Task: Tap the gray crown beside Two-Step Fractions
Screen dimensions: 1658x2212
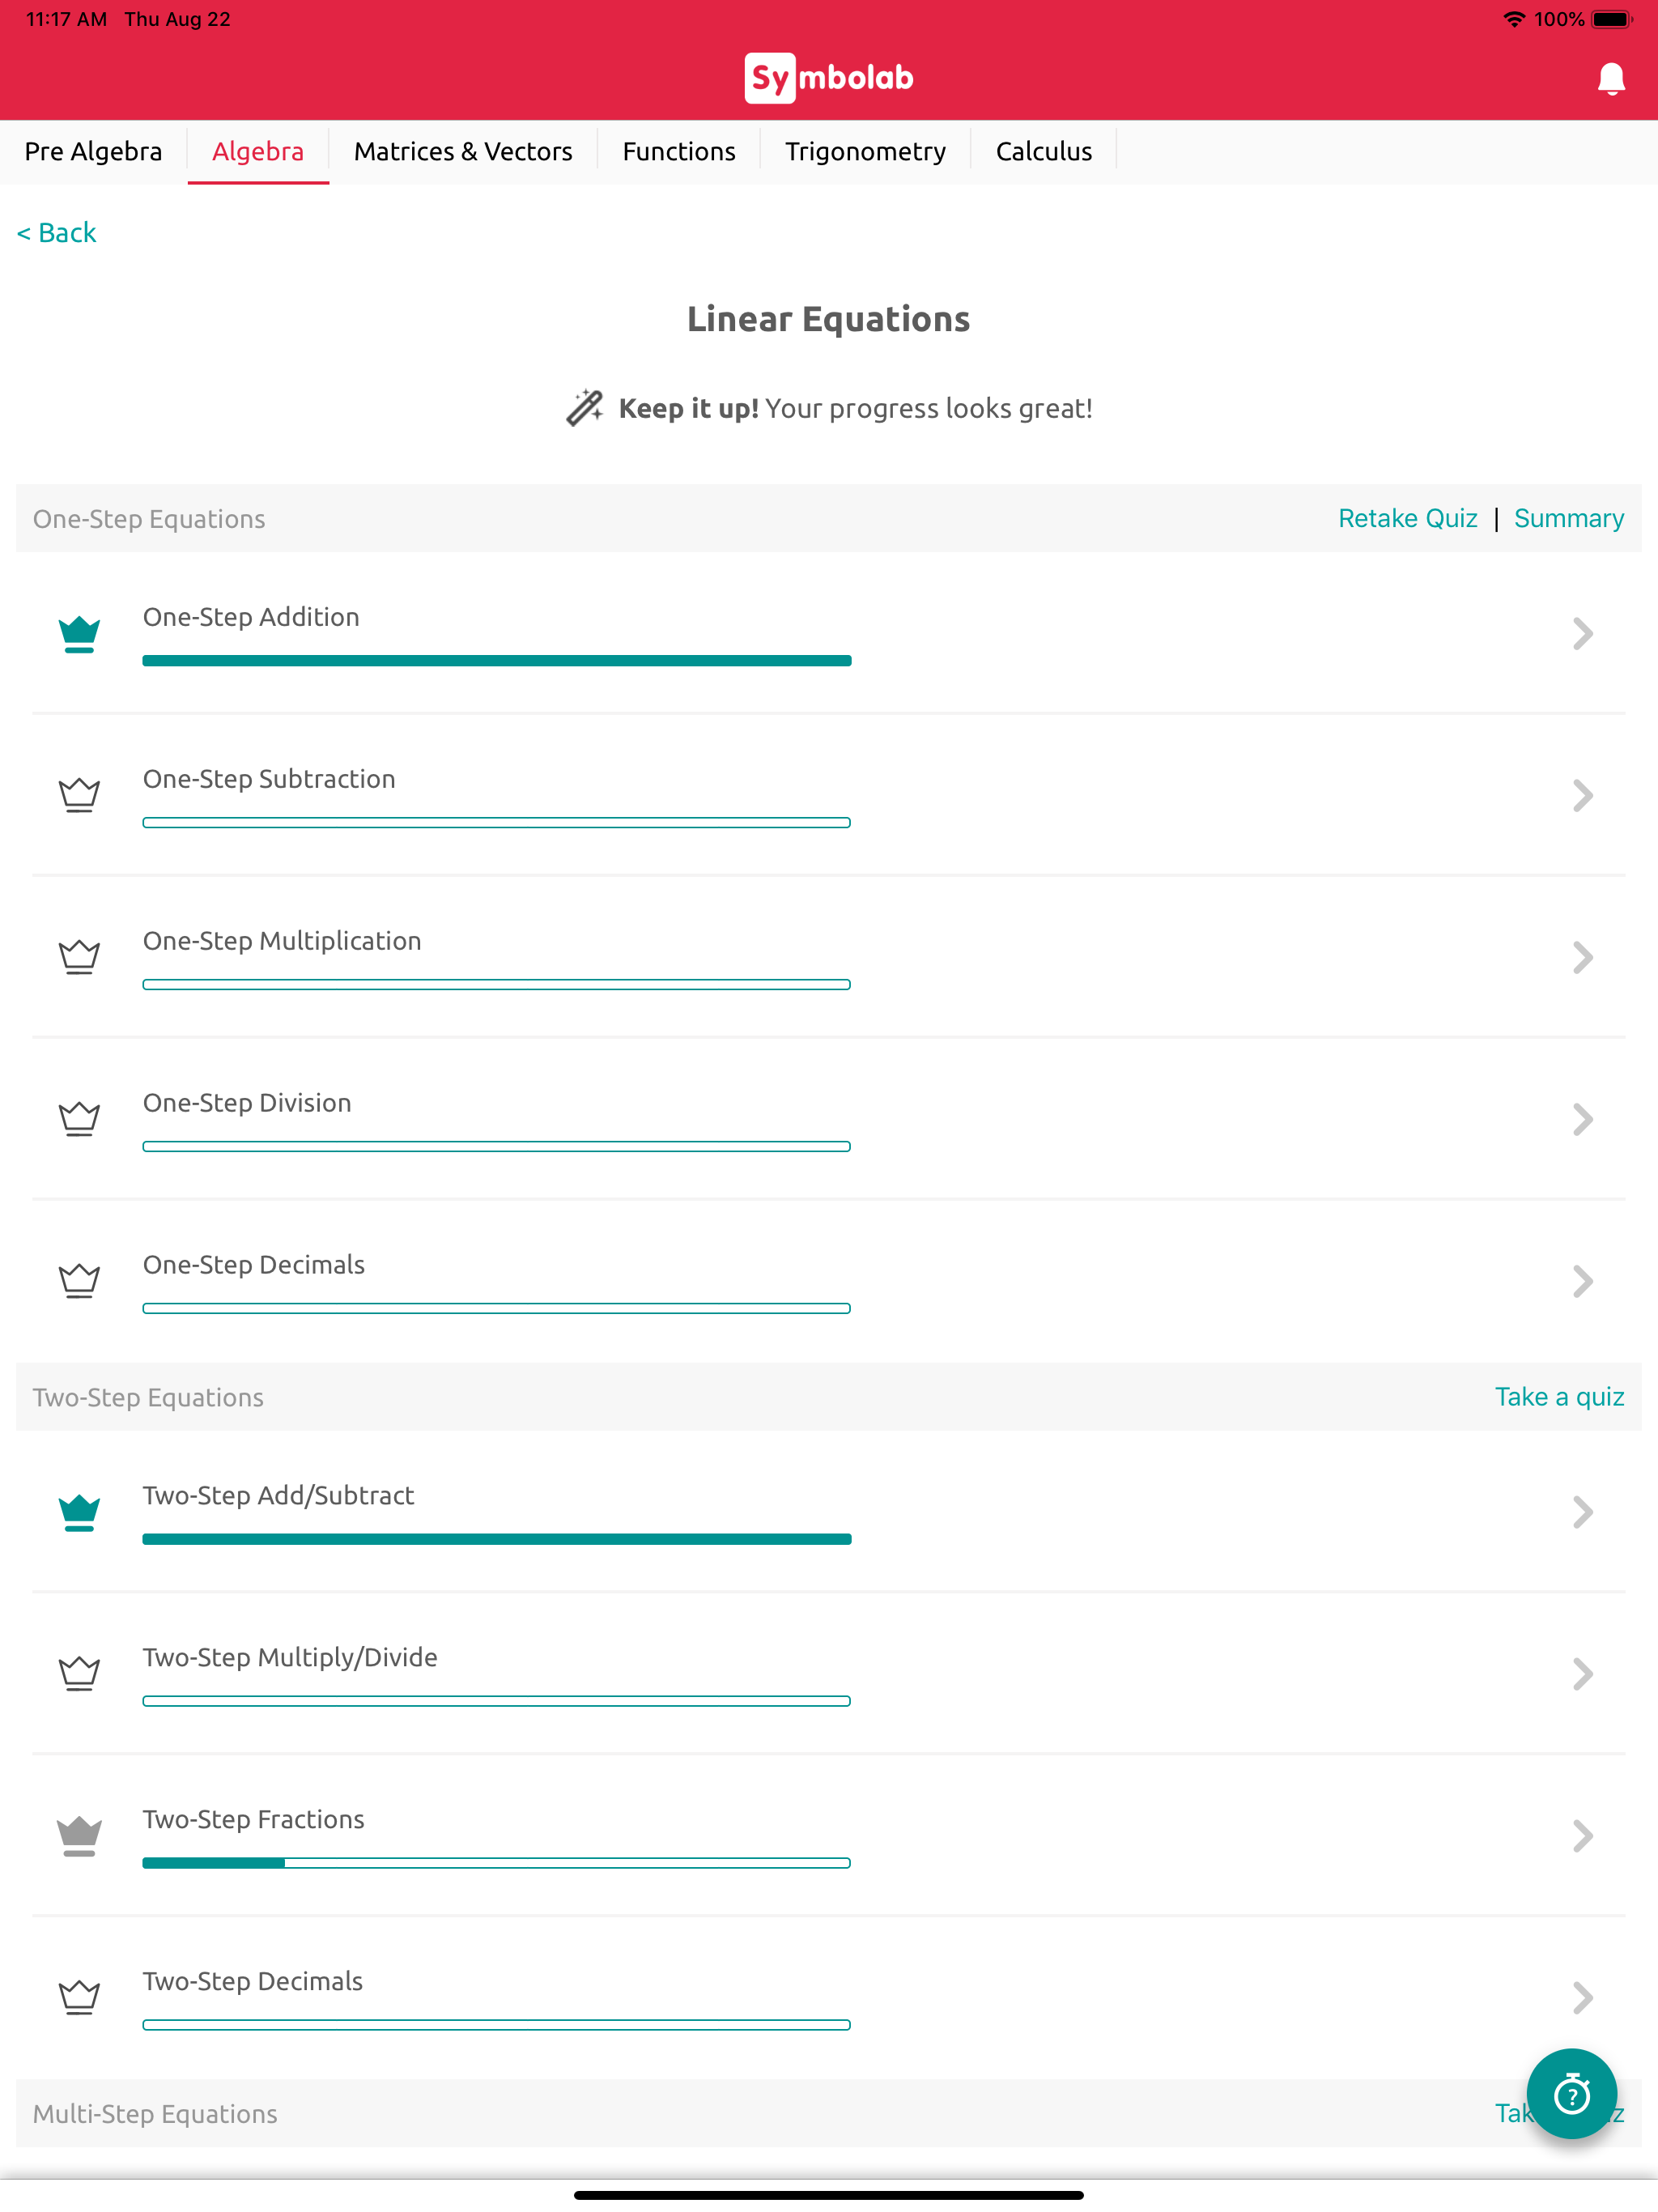Action: pyautogui.click(x=79, y=1836)
